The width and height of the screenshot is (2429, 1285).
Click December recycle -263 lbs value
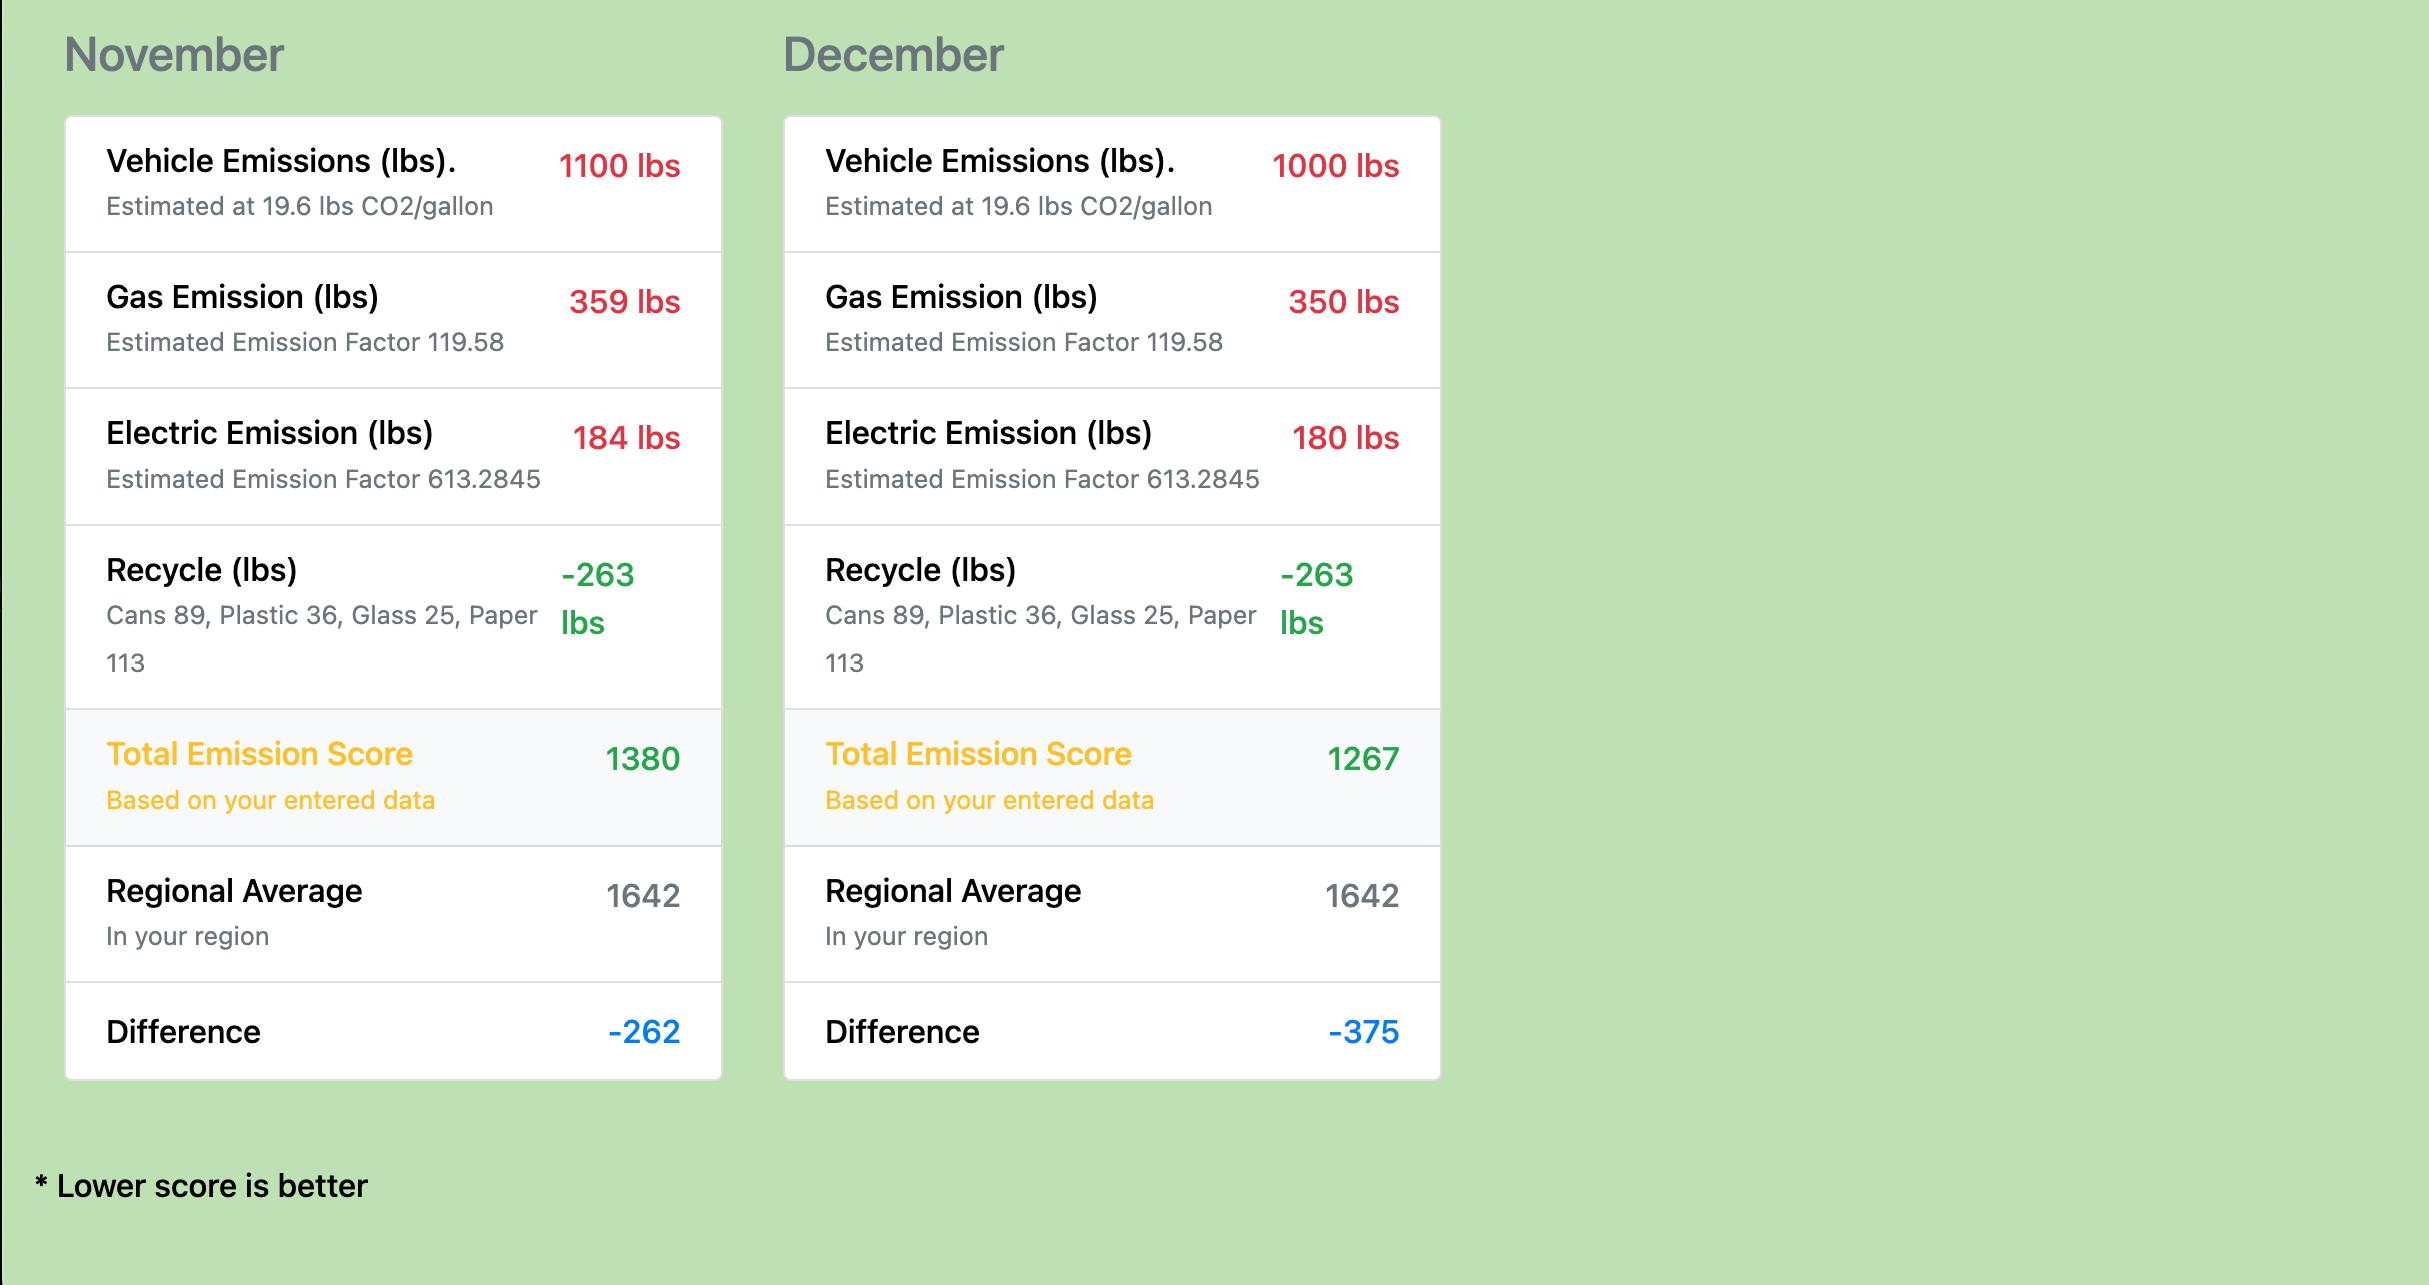tap(1316, 598)
